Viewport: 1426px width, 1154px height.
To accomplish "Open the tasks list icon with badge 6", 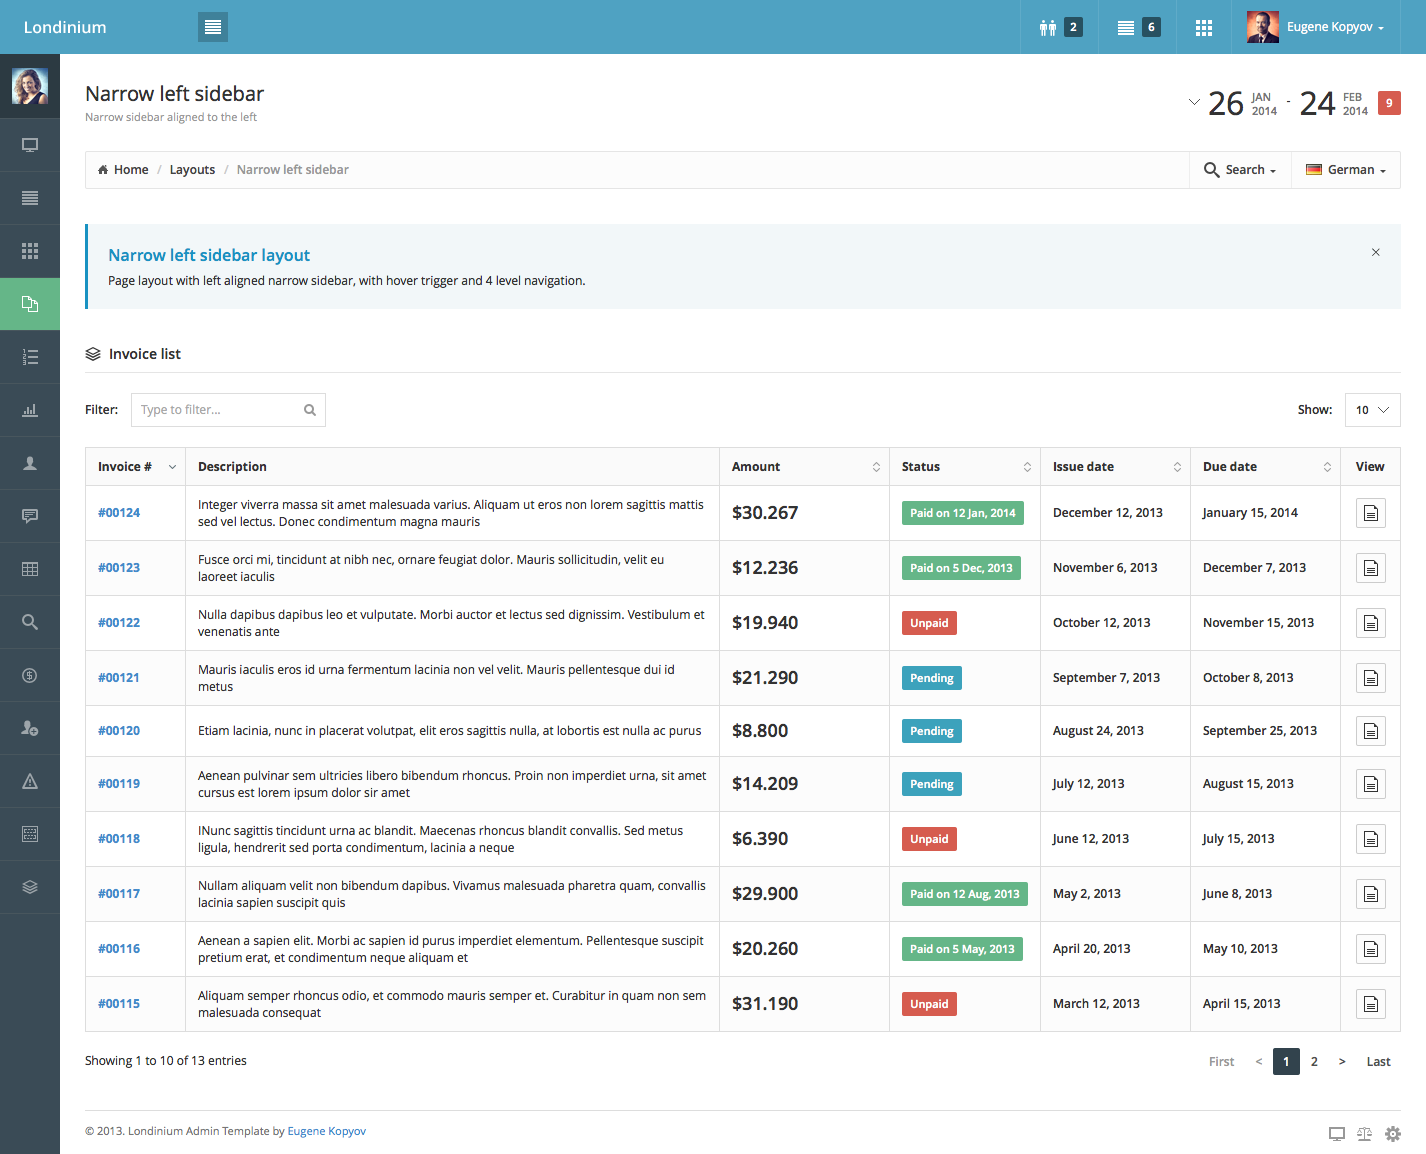I will (1138, 27).
